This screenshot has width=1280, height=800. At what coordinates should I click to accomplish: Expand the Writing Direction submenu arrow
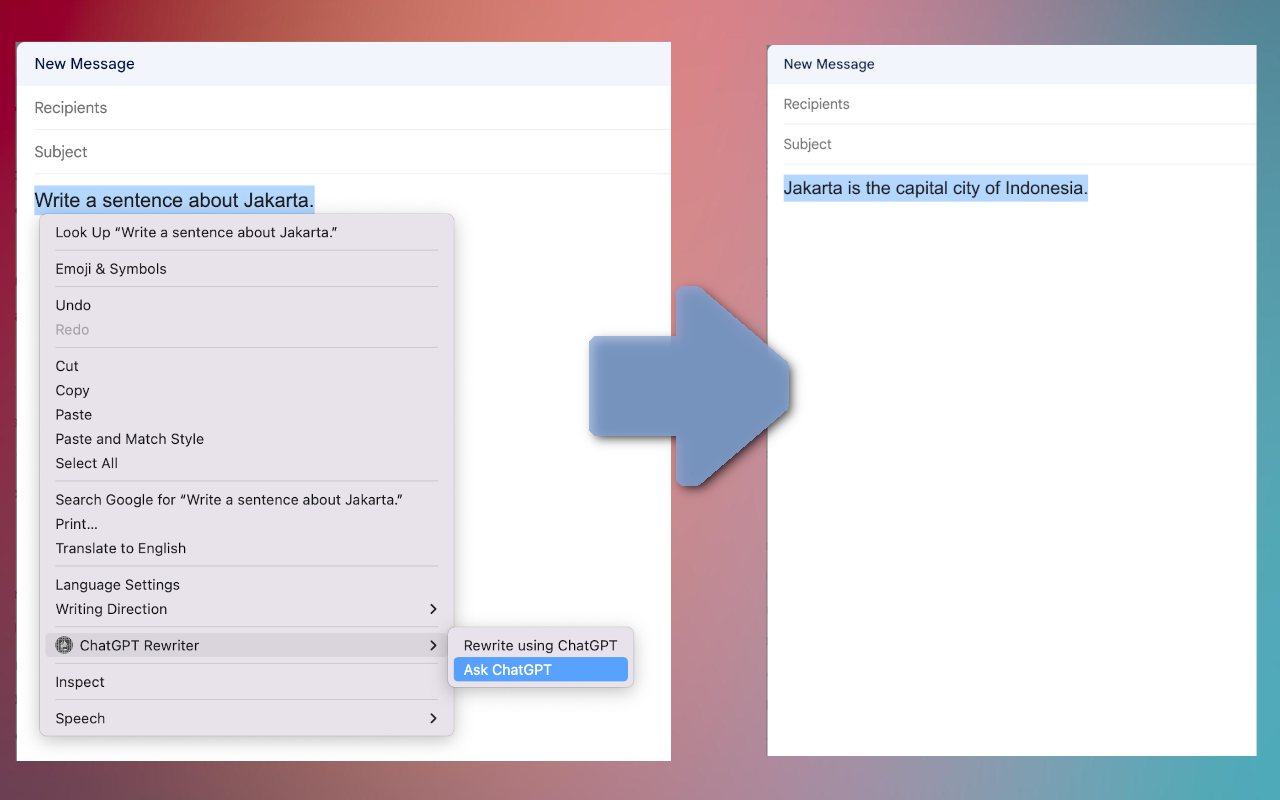(433, 609)
